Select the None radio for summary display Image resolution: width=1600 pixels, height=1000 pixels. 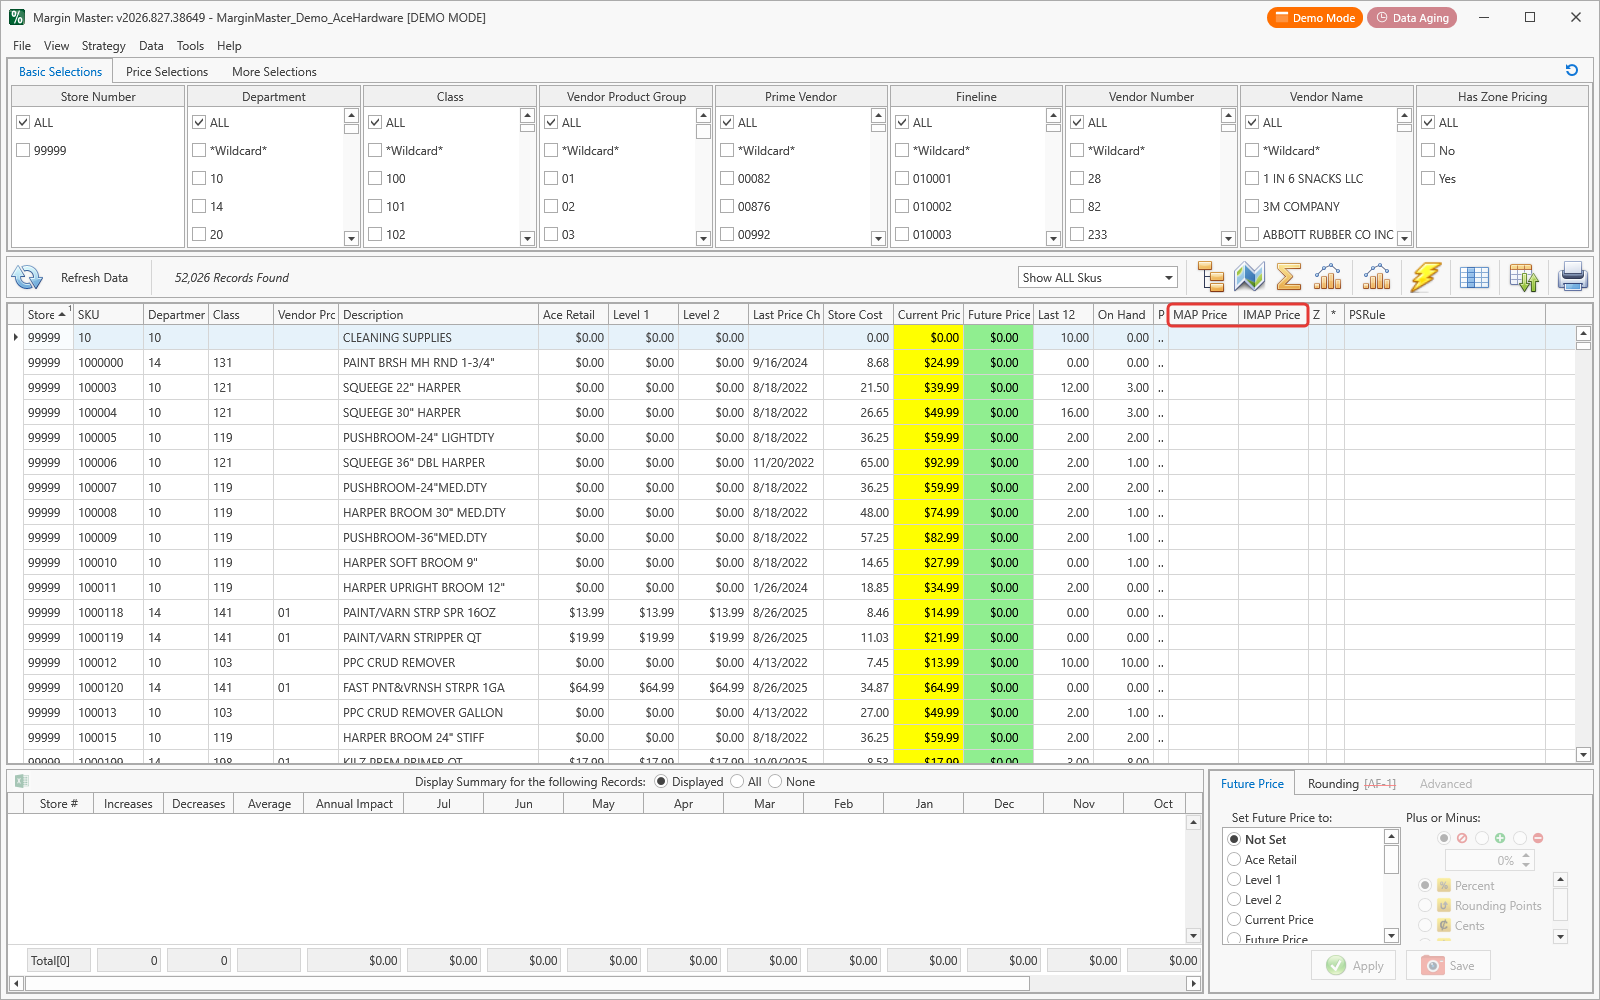(775, 782)
